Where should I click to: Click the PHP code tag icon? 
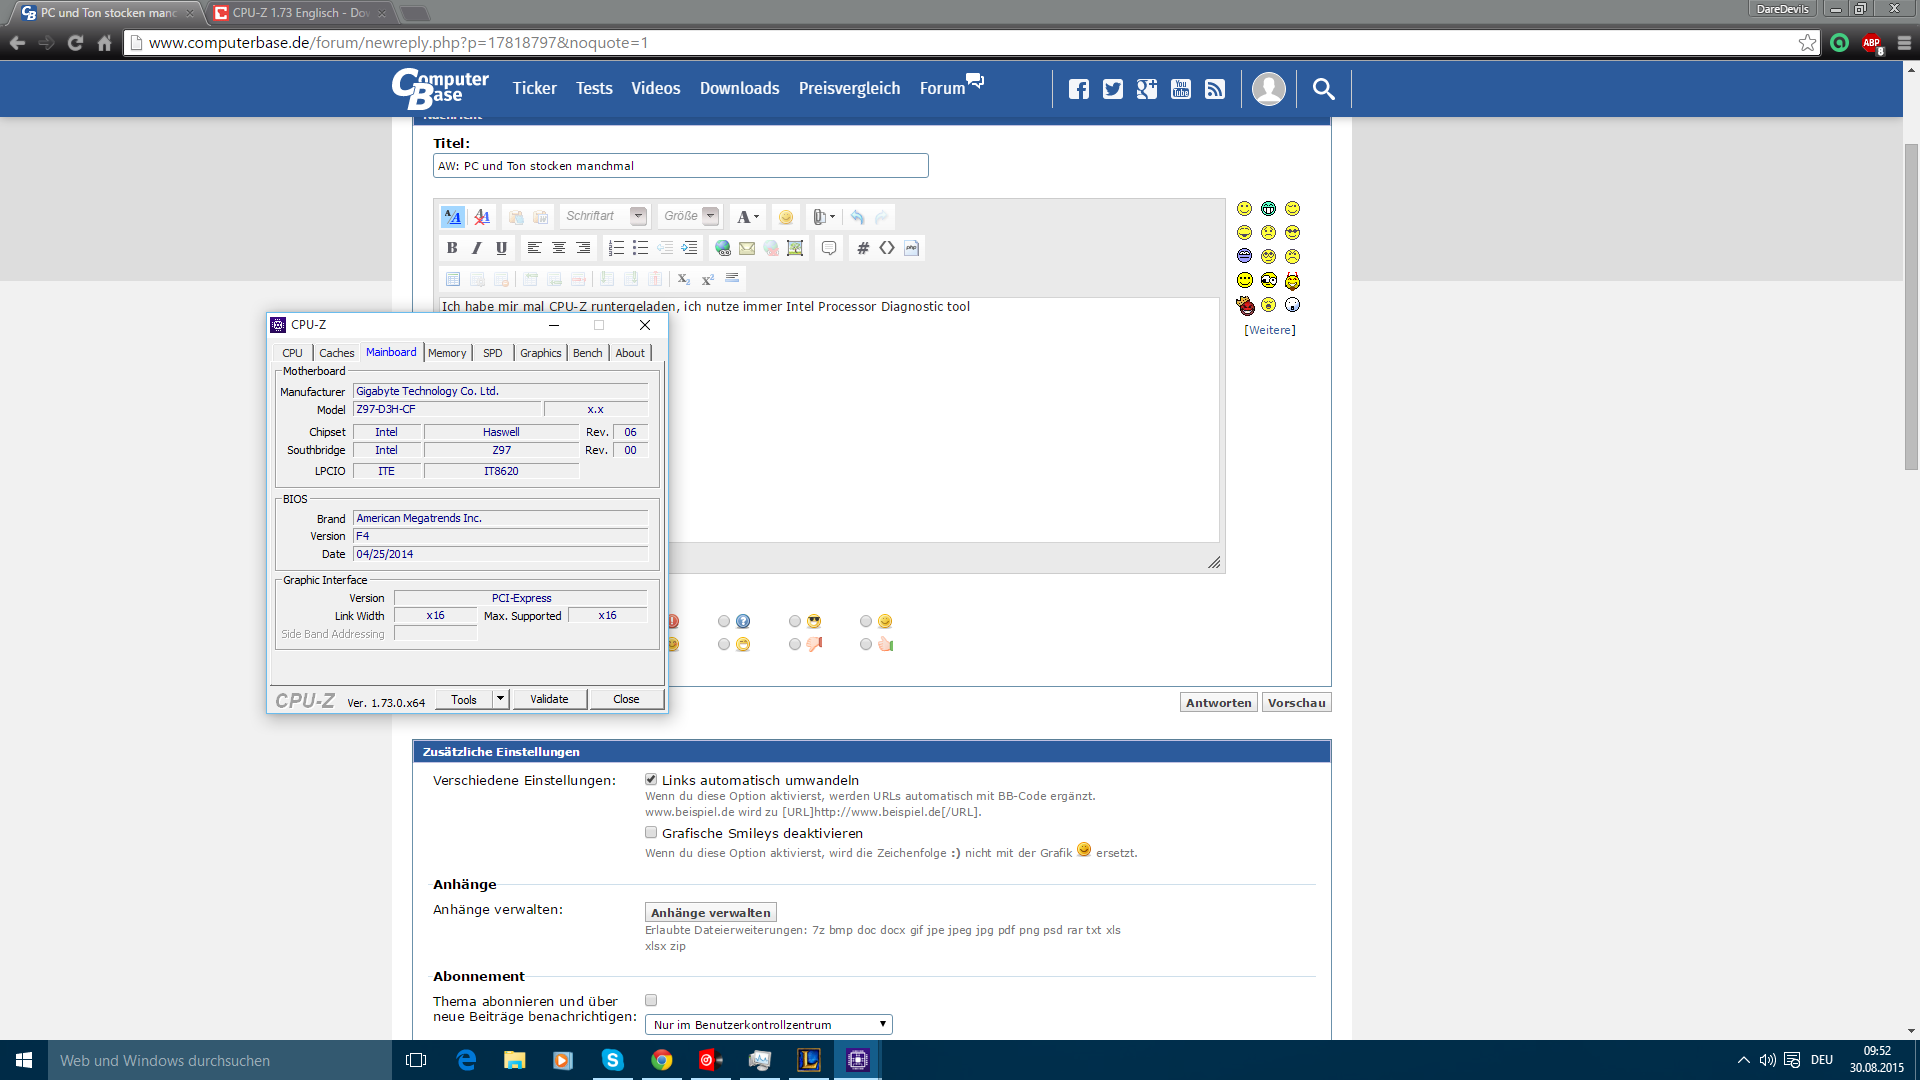tap(911, 248)
